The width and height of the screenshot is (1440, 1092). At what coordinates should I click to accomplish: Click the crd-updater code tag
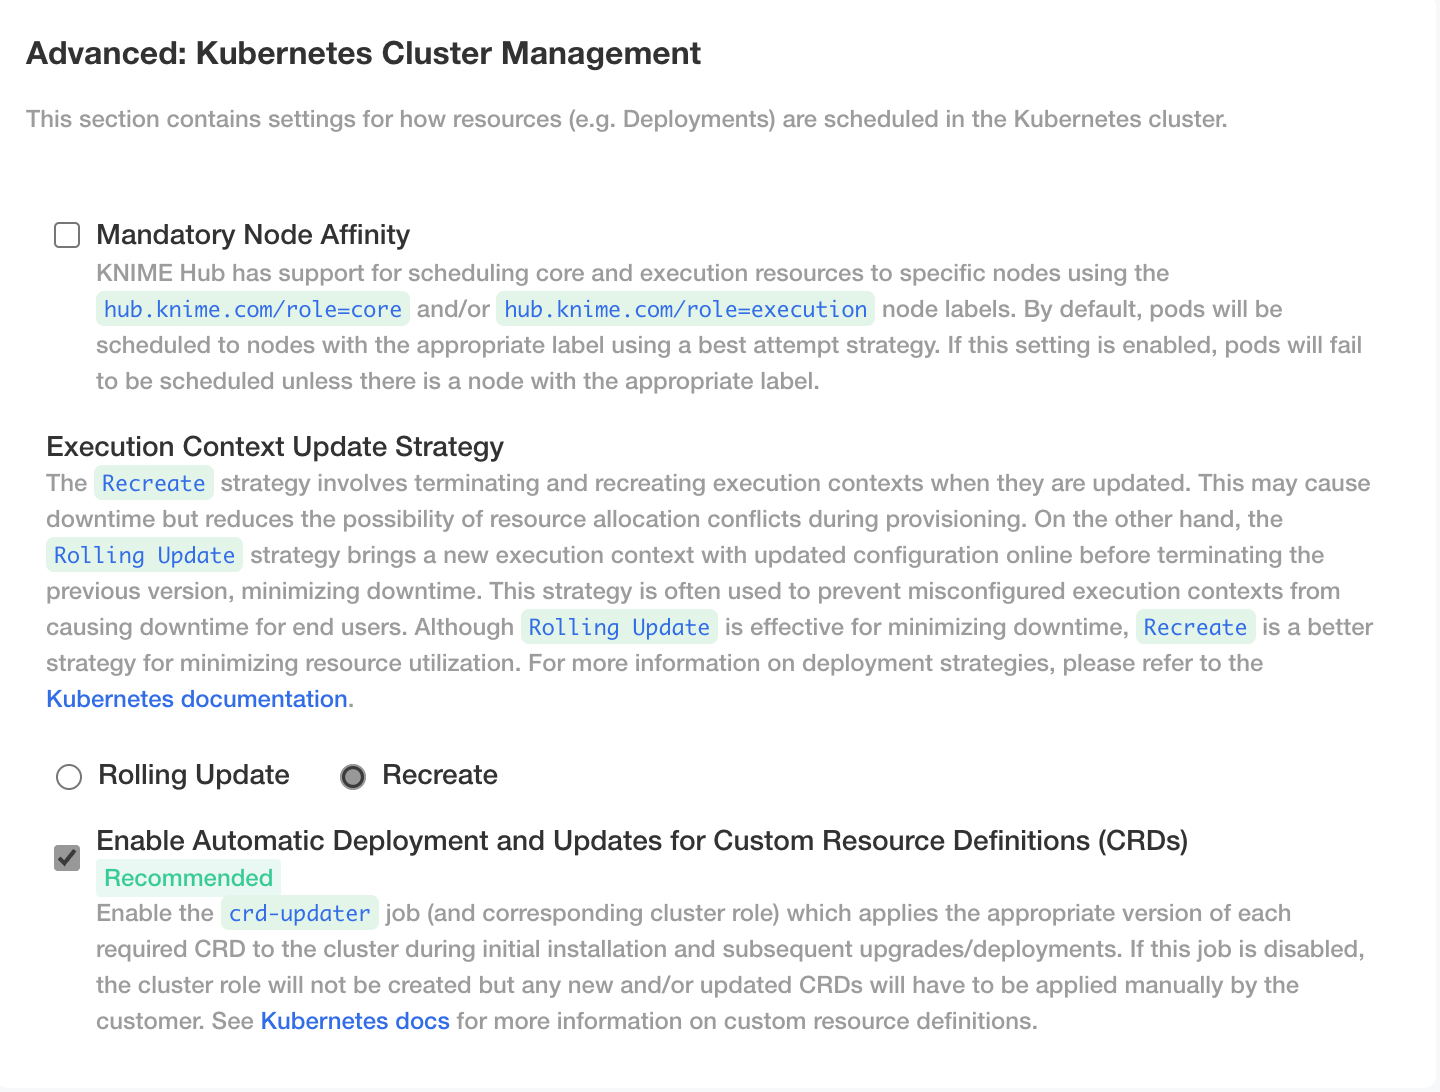[300, 913]
